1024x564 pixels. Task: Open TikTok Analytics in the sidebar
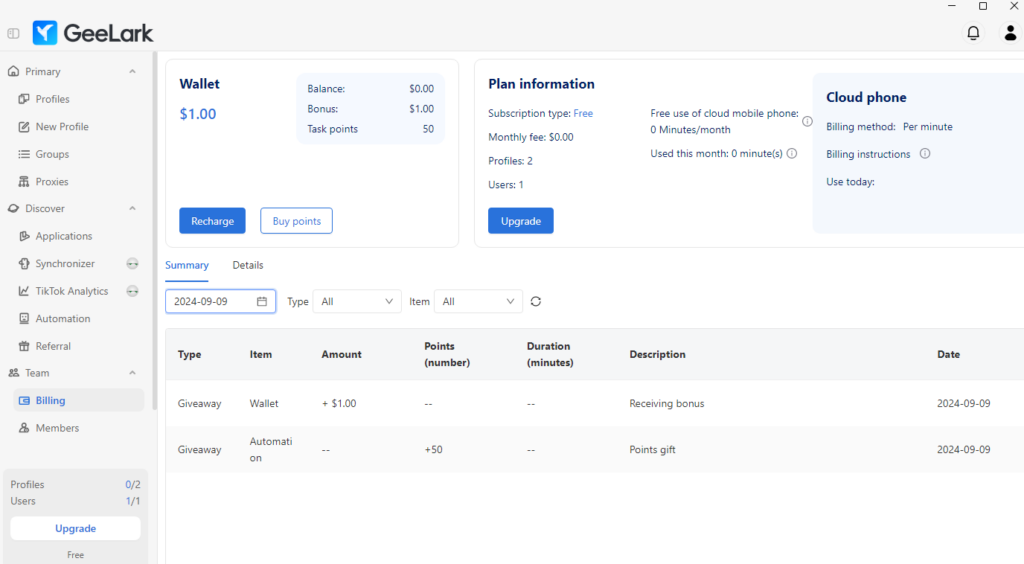click(x=72, y=291)
